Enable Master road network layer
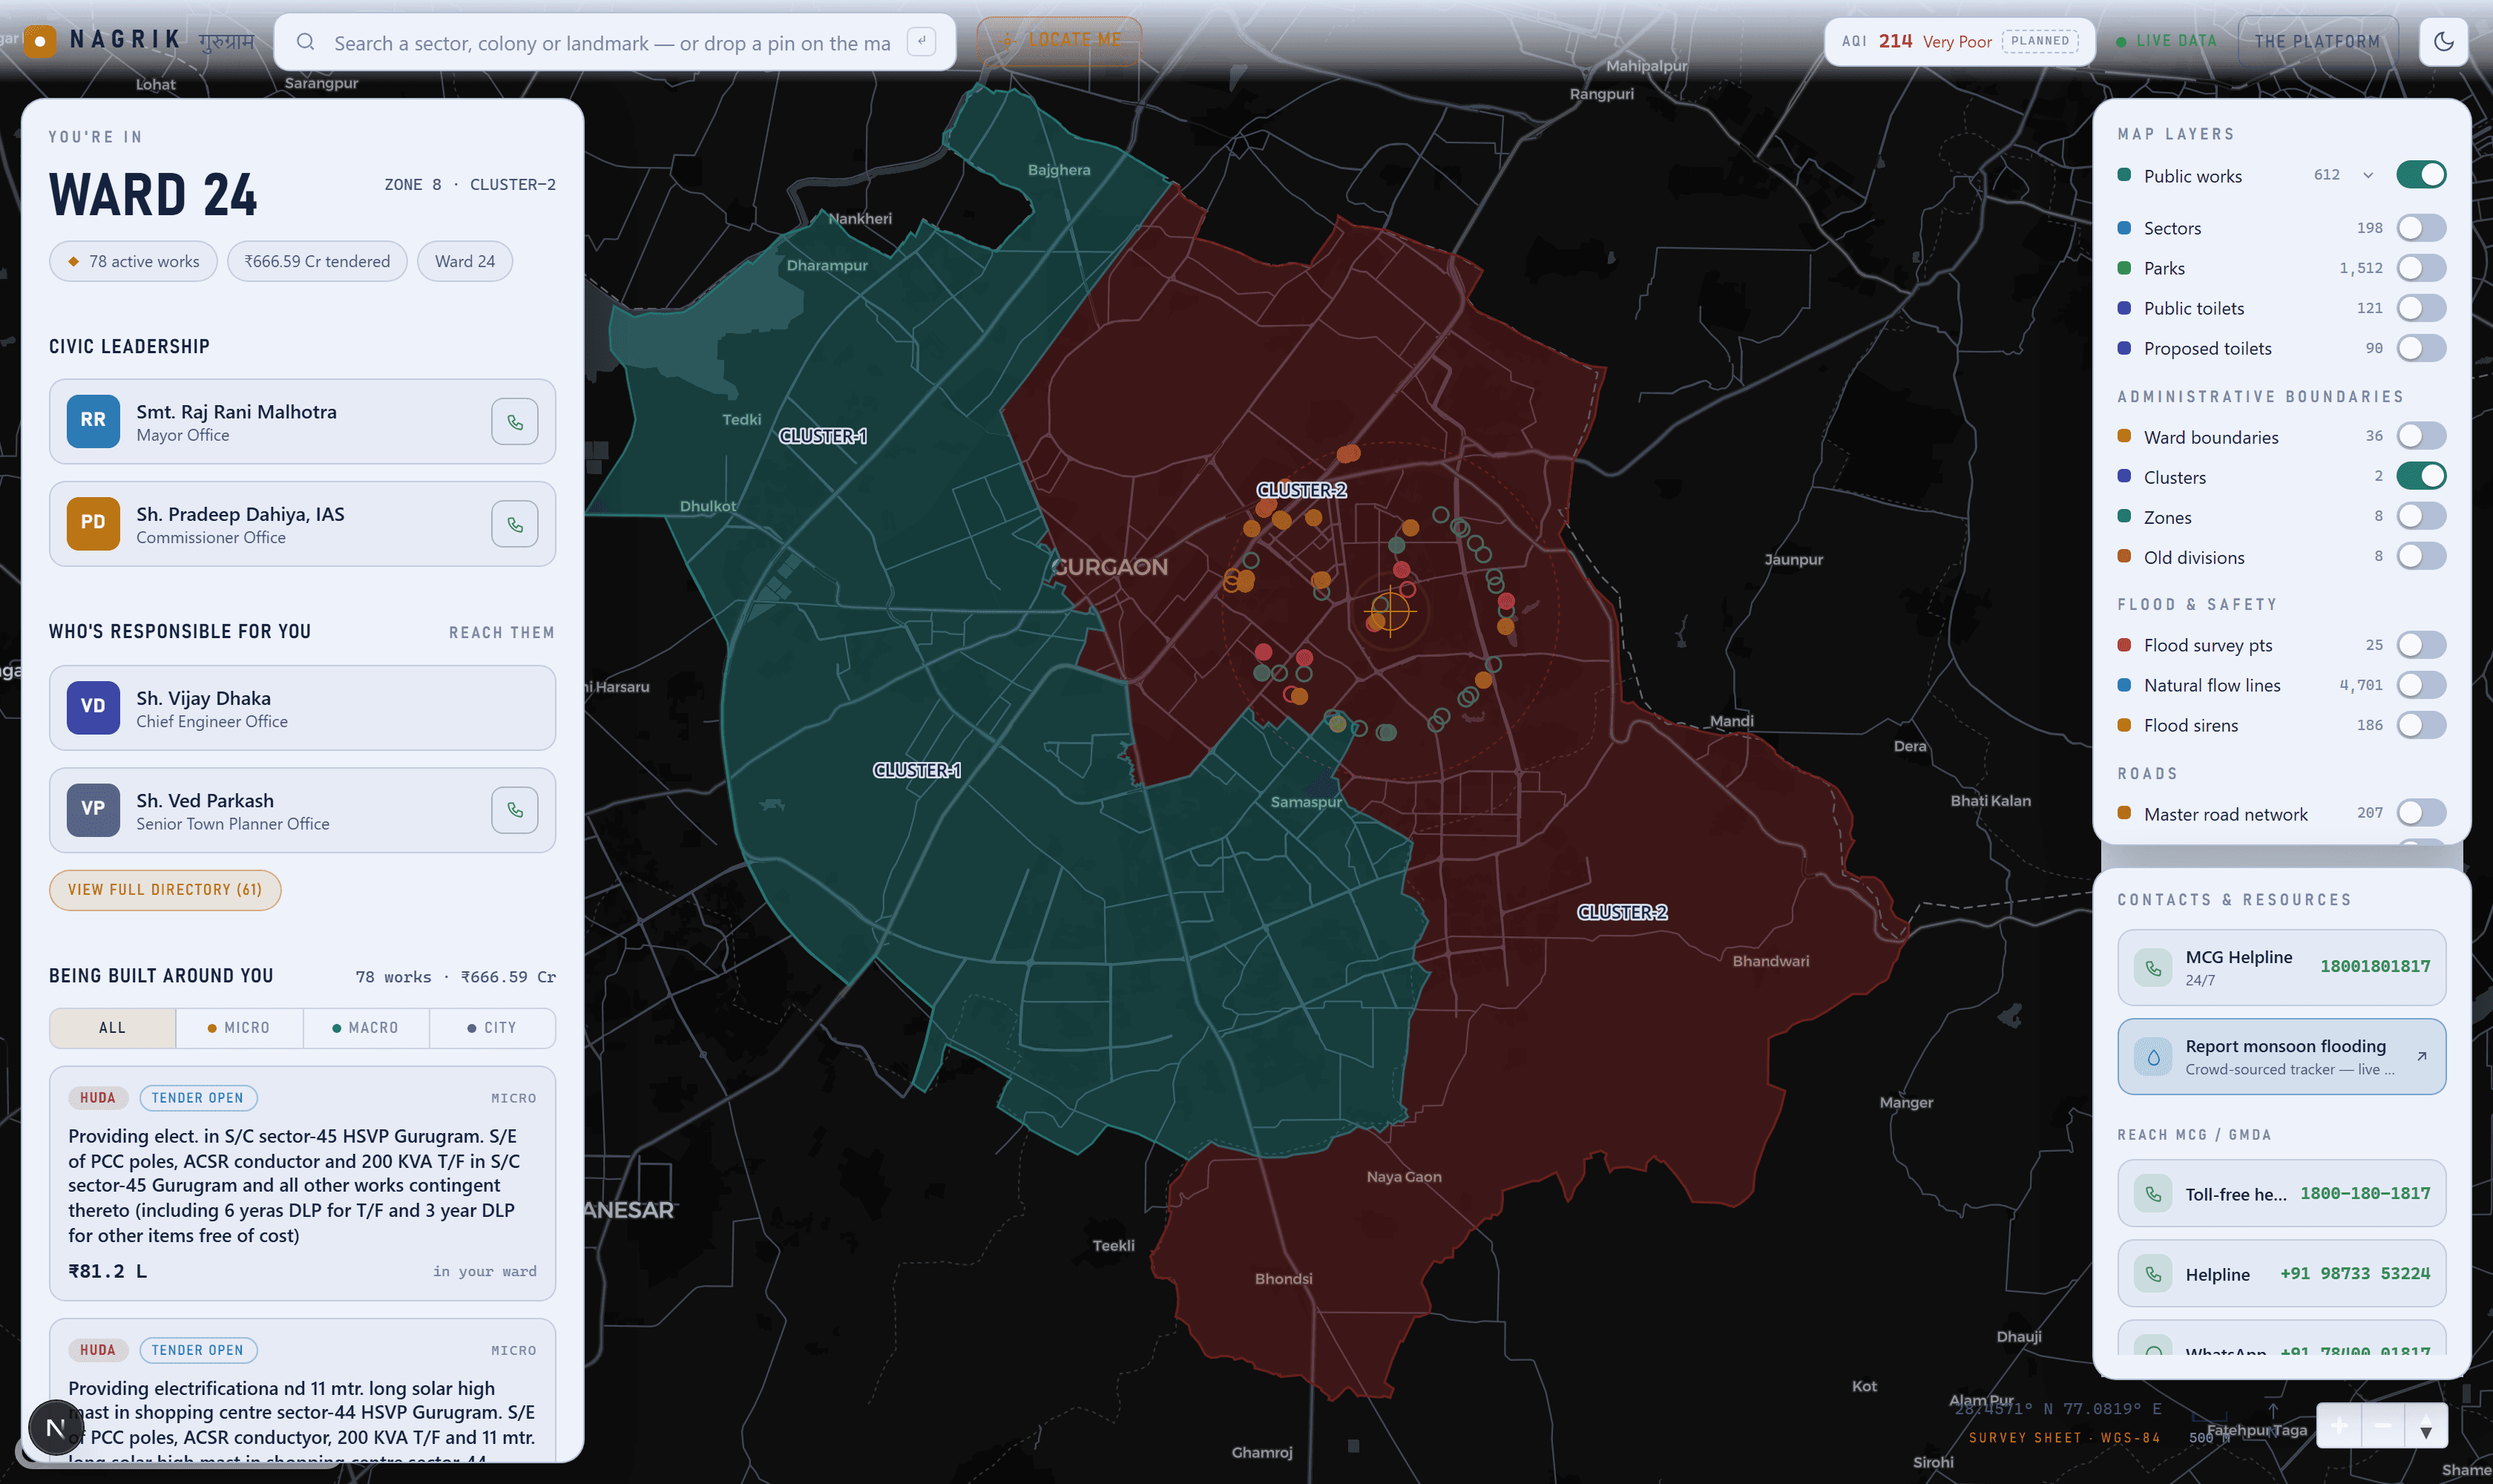2493x1484 pixels. point(2421,813)
